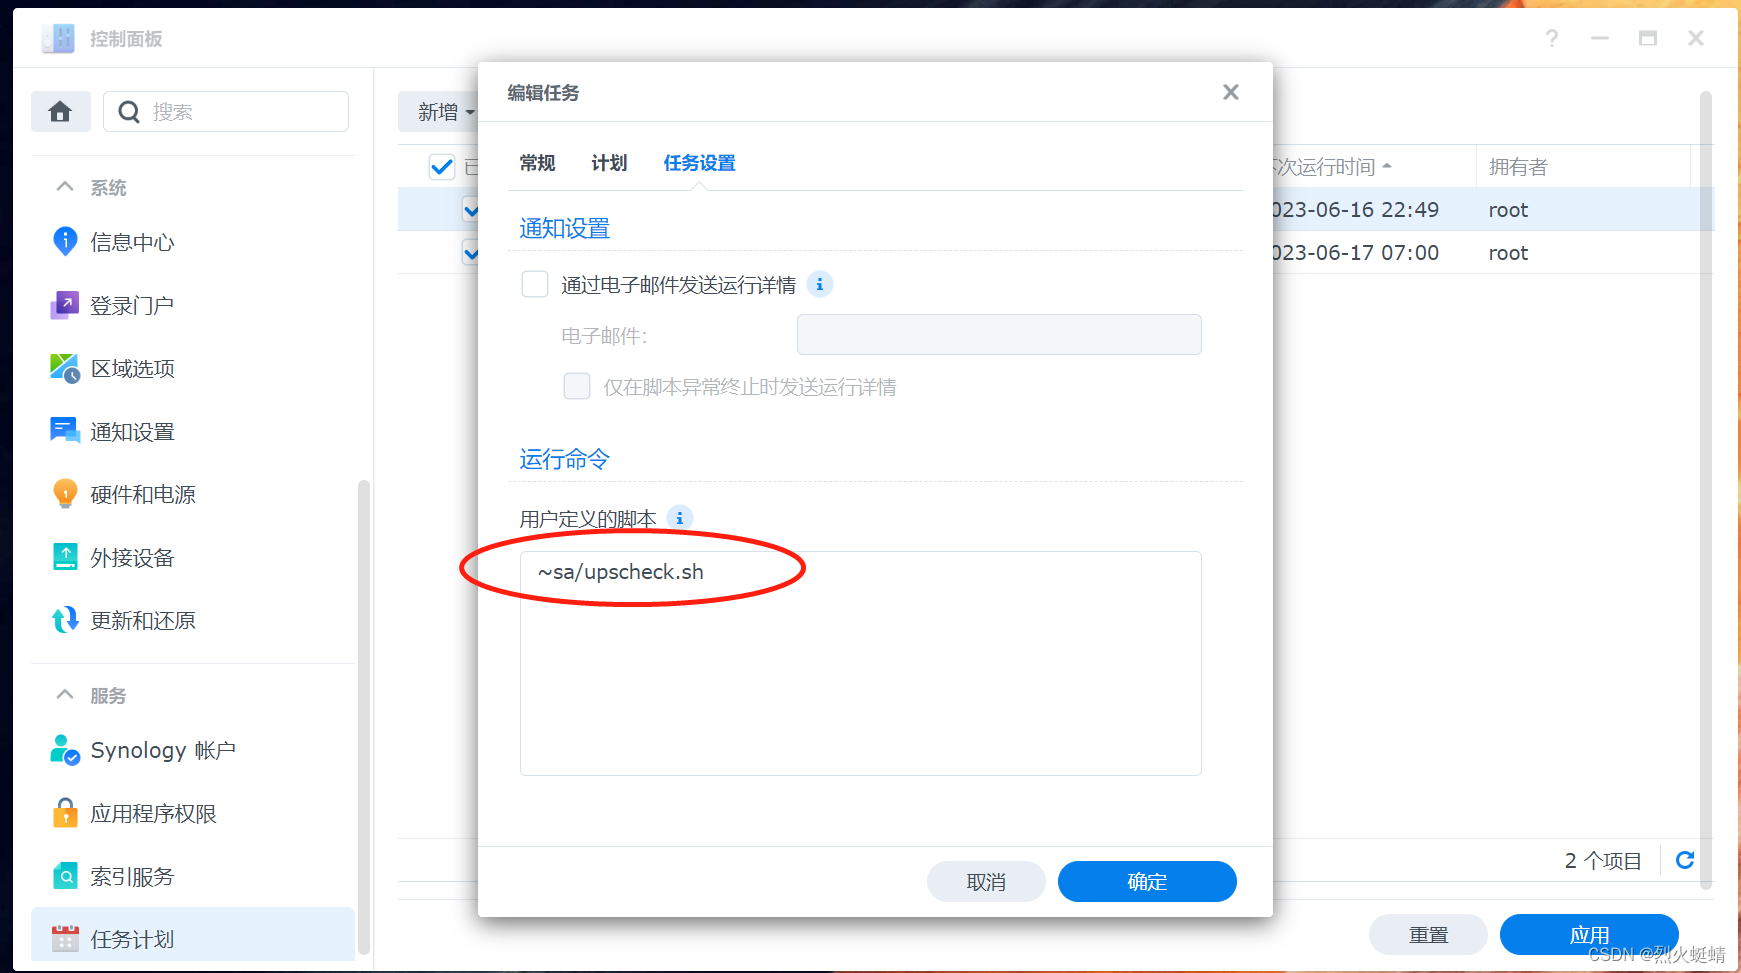Click the 2 个项目 count label
This screenshot has width=1741, height=973.
[1603, 861]
